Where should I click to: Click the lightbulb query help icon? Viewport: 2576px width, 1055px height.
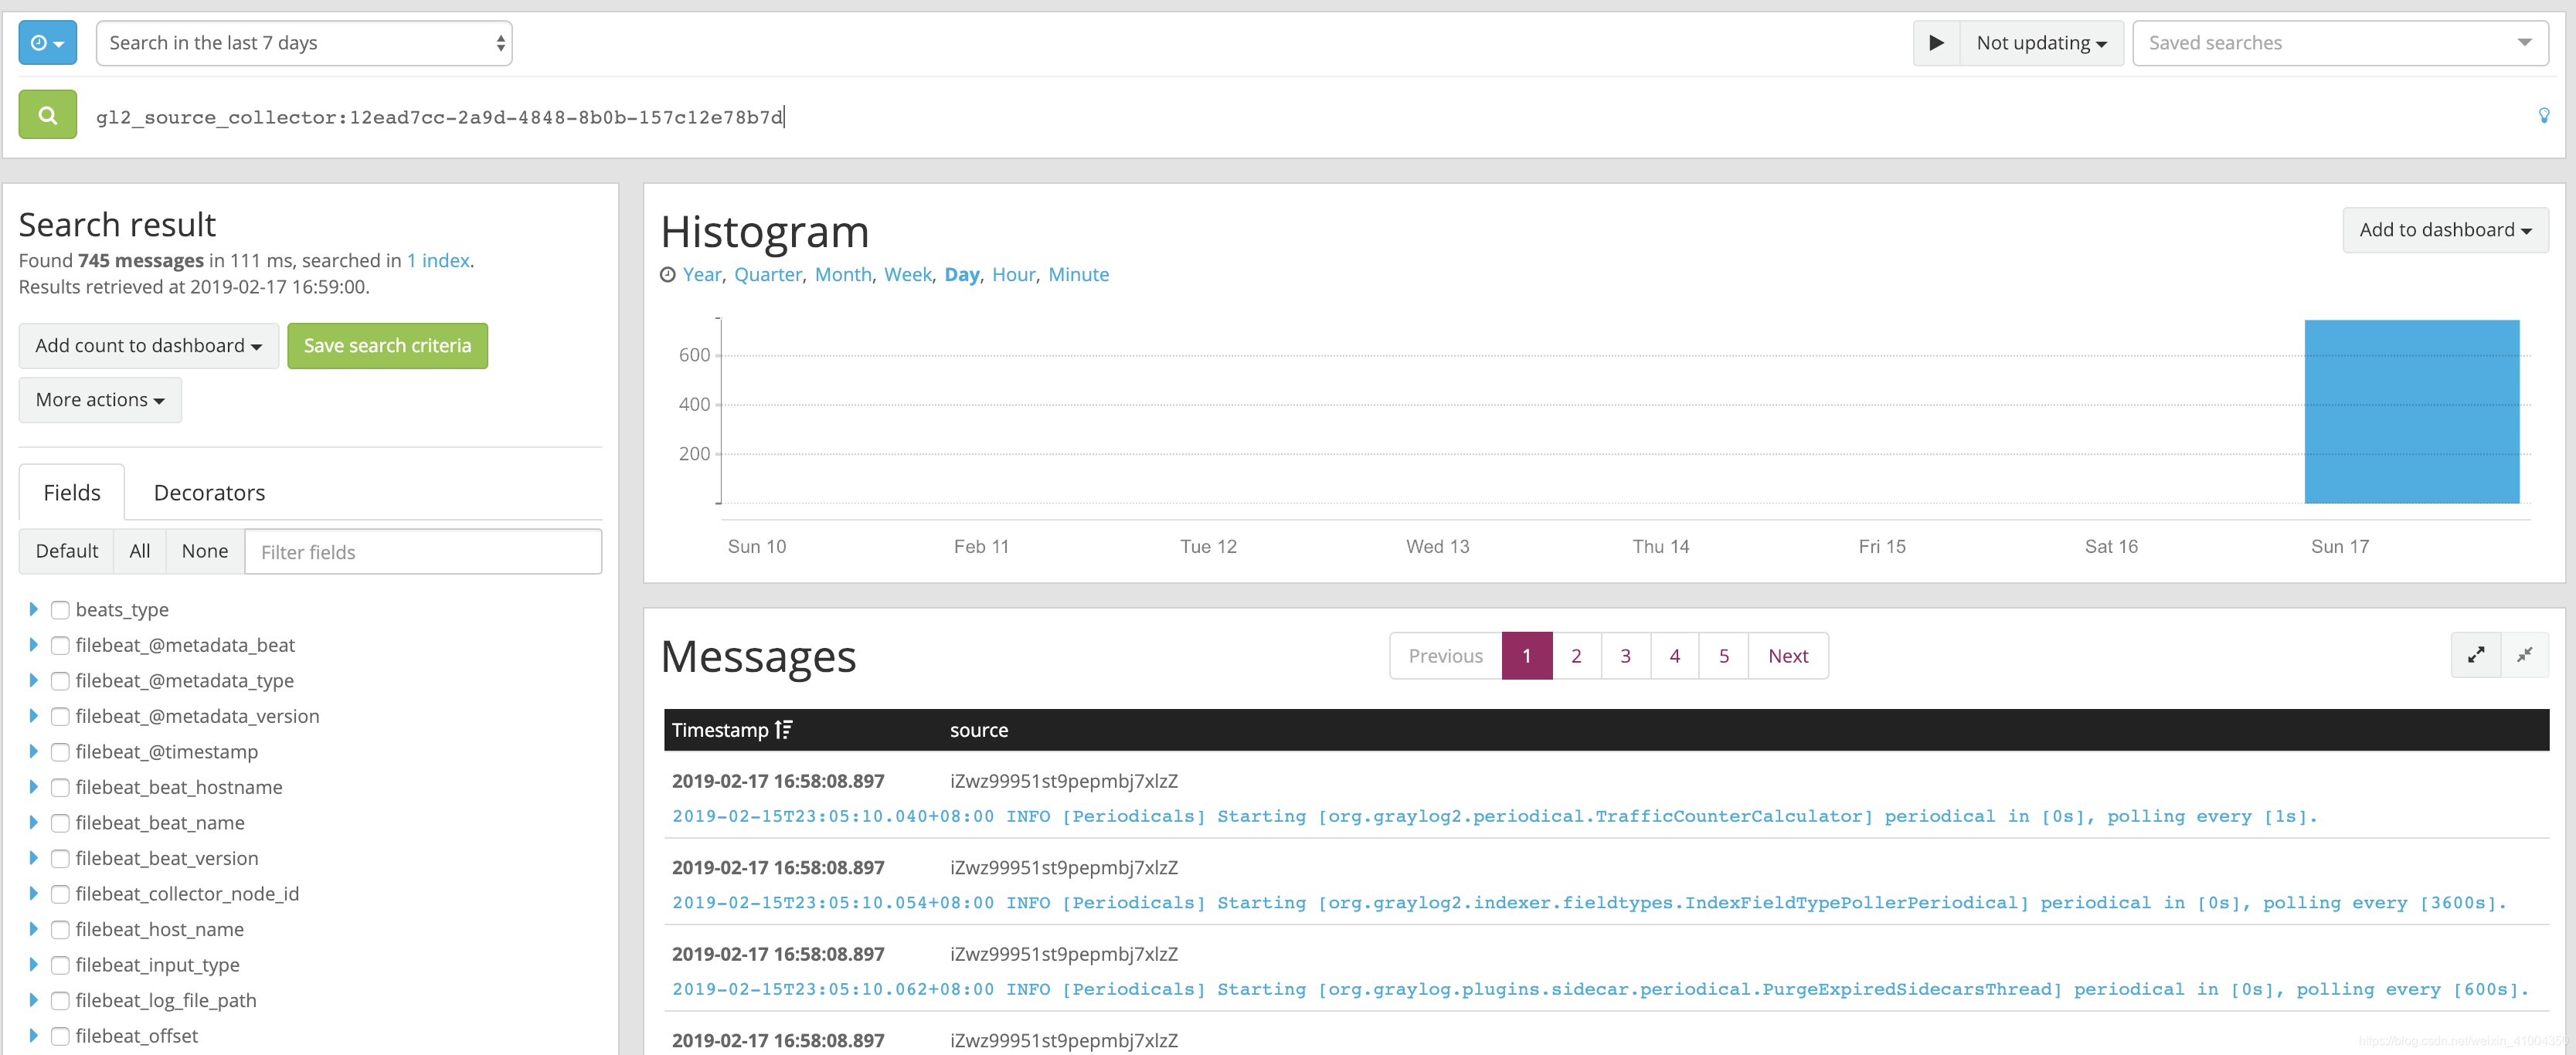[2543, 116]
